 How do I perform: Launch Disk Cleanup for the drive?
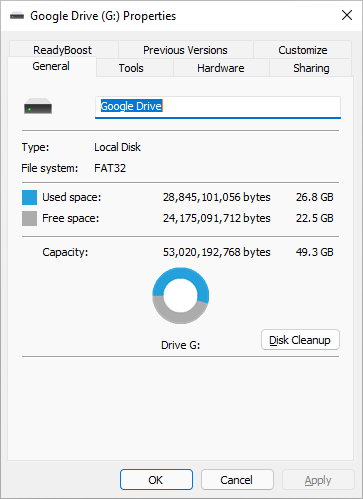coord(300,340)
